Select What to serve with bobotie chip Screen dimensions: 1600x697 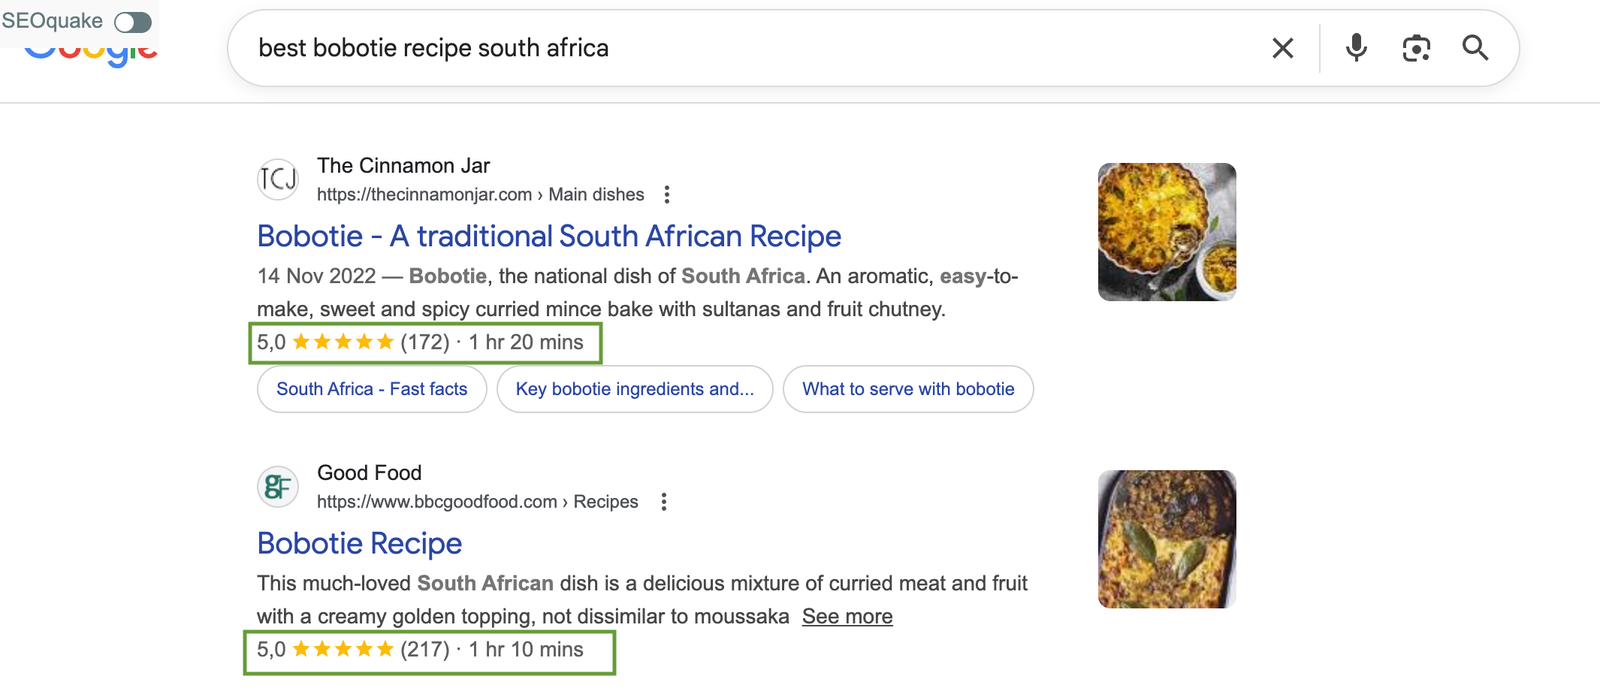click(x=908, y=389)
